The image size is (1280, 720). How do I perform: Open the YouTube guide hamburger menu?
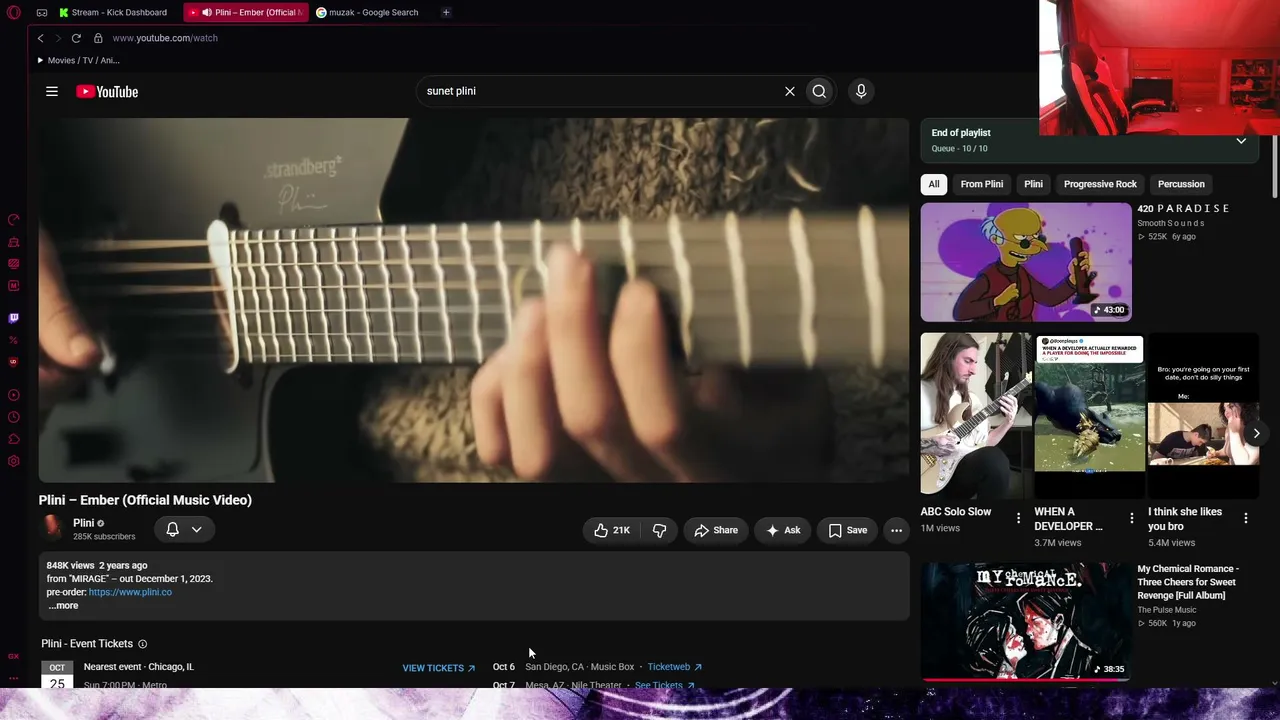coord(52,91)
